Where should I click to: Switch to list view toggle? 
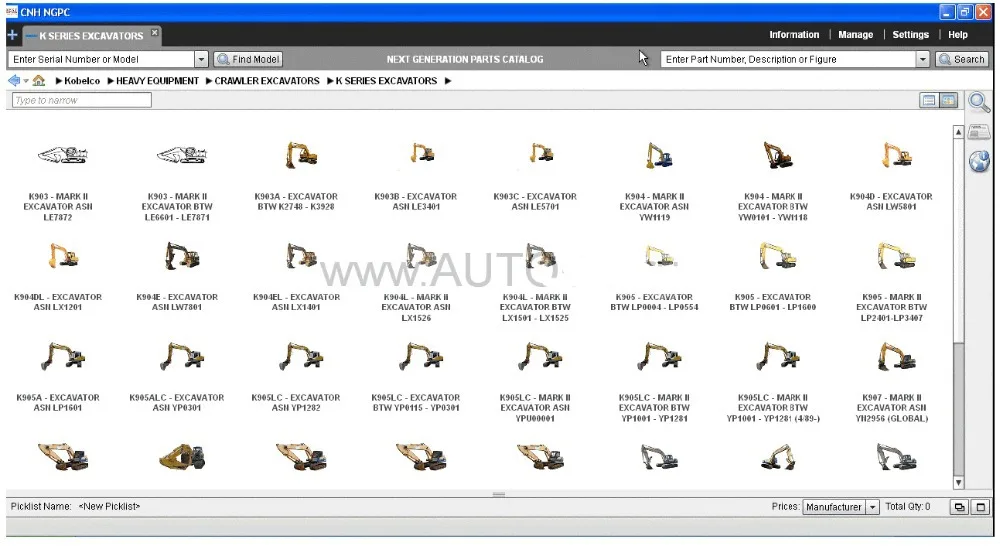tap(929, 100)
